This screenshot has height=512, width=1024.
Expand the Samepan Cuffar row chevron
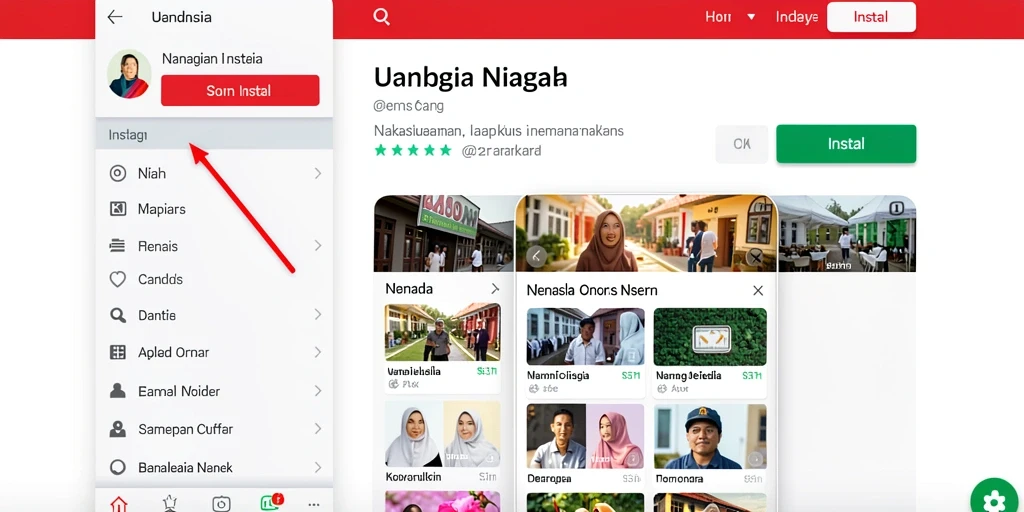click(x=317, y=429)
